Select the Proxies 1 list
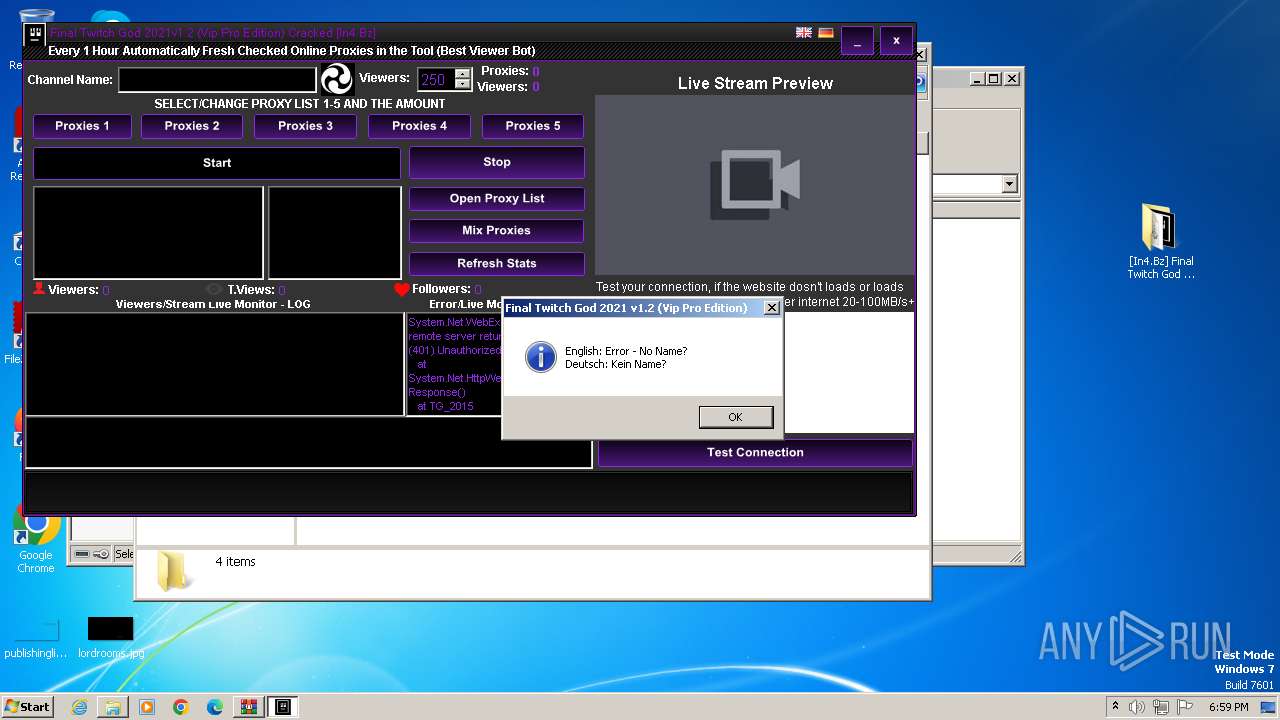1280x720 pixels. [x=82, y=126]
